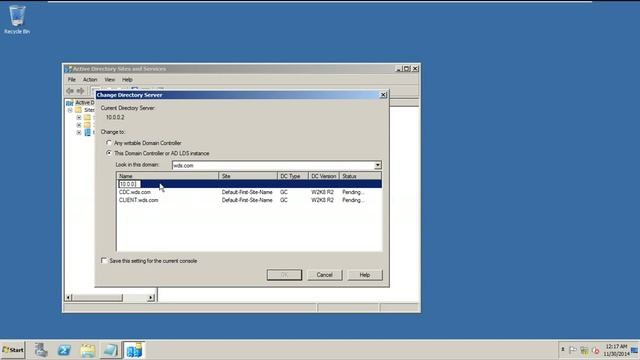Screen dimensions: 640x360
Task: Open the File menu
Action: (x=72, y=80)
